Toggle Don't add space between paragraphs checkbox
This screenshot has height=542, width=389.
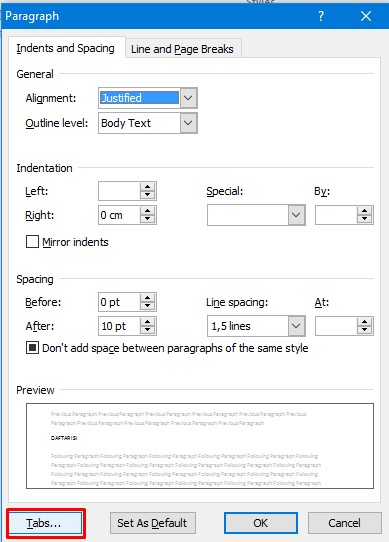click(32, 348)
